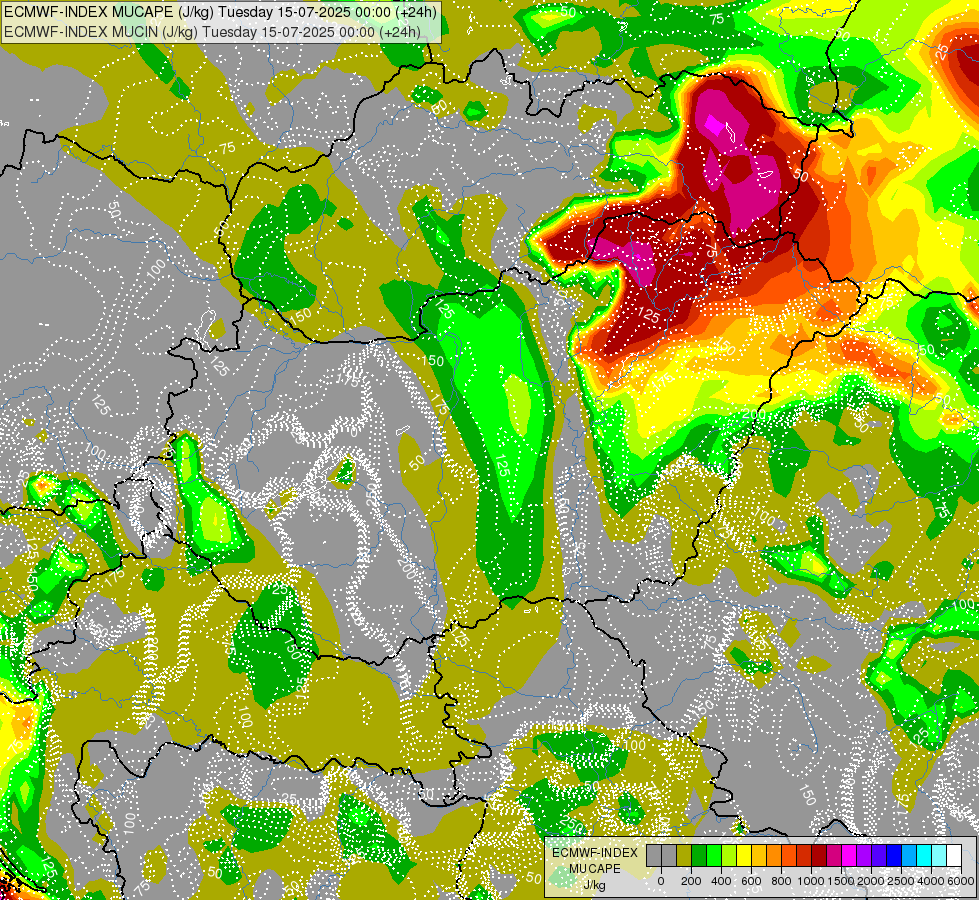Select the orange legend swatch before 800
The width and height of the screenshot is (979, 900).
pos(774,855)
